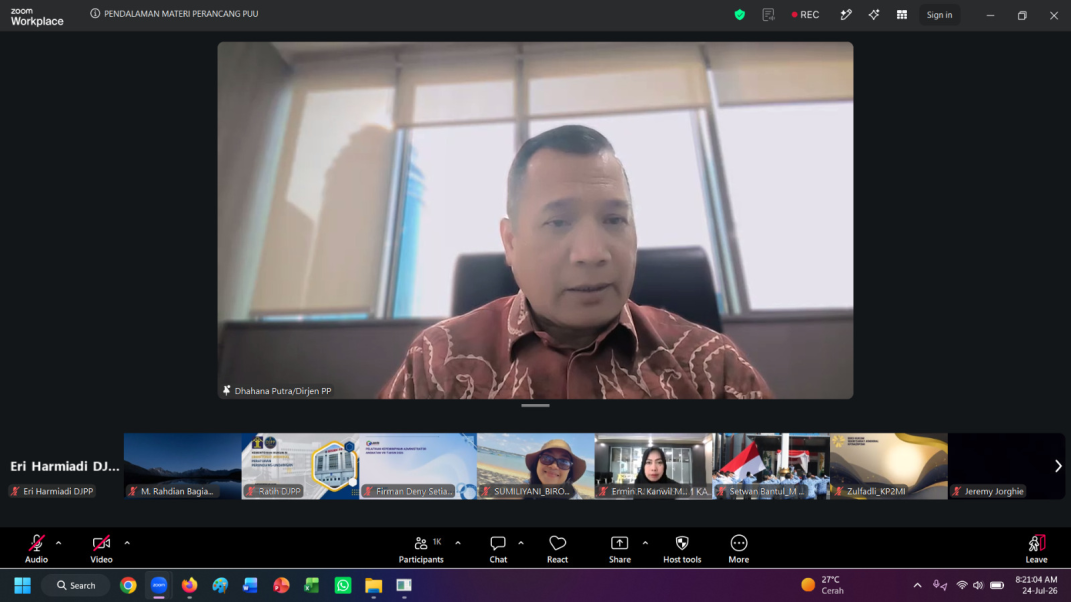Click the REC recording indicator
The height and width of the screenshot is (602, 1071).
coord(805,14)
